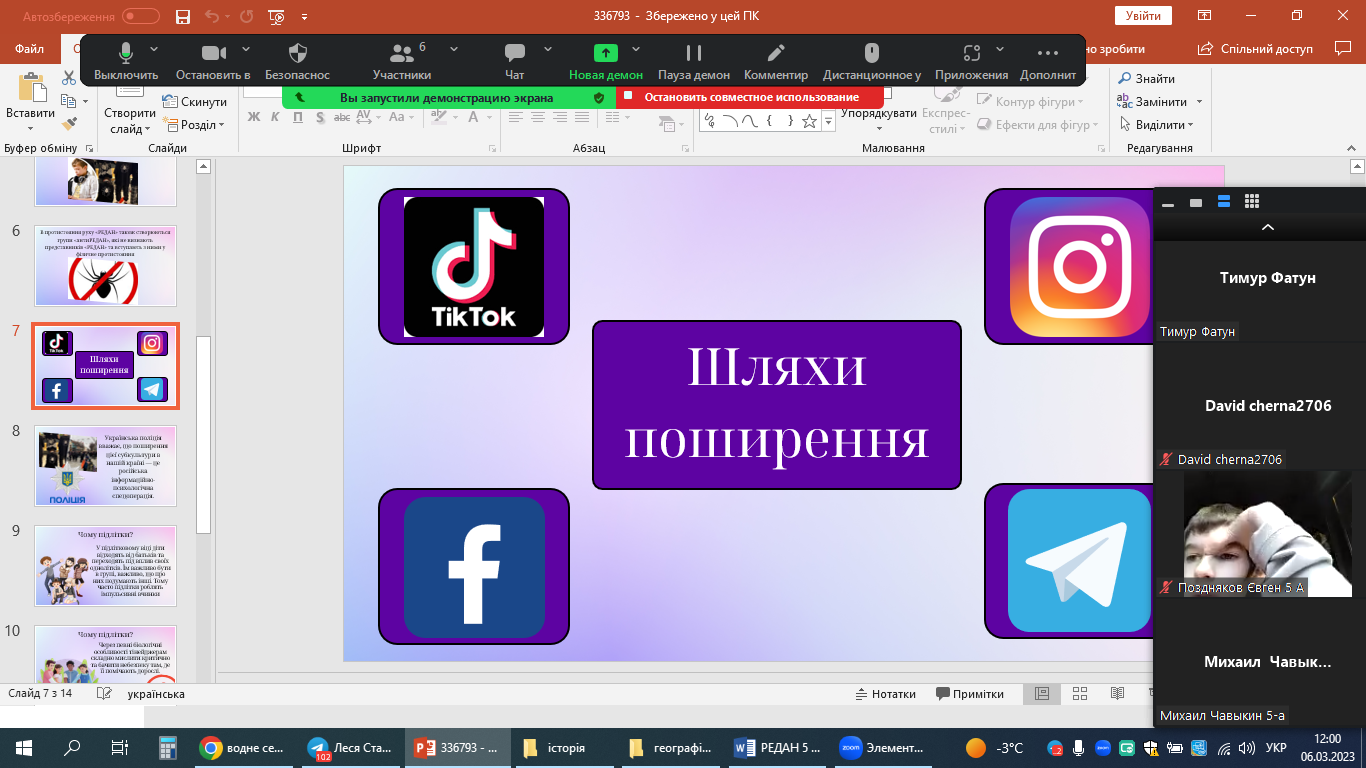The width and height of the screenshot is (1366, 768).
Task: Open the File tab
Action: [30, 48]
